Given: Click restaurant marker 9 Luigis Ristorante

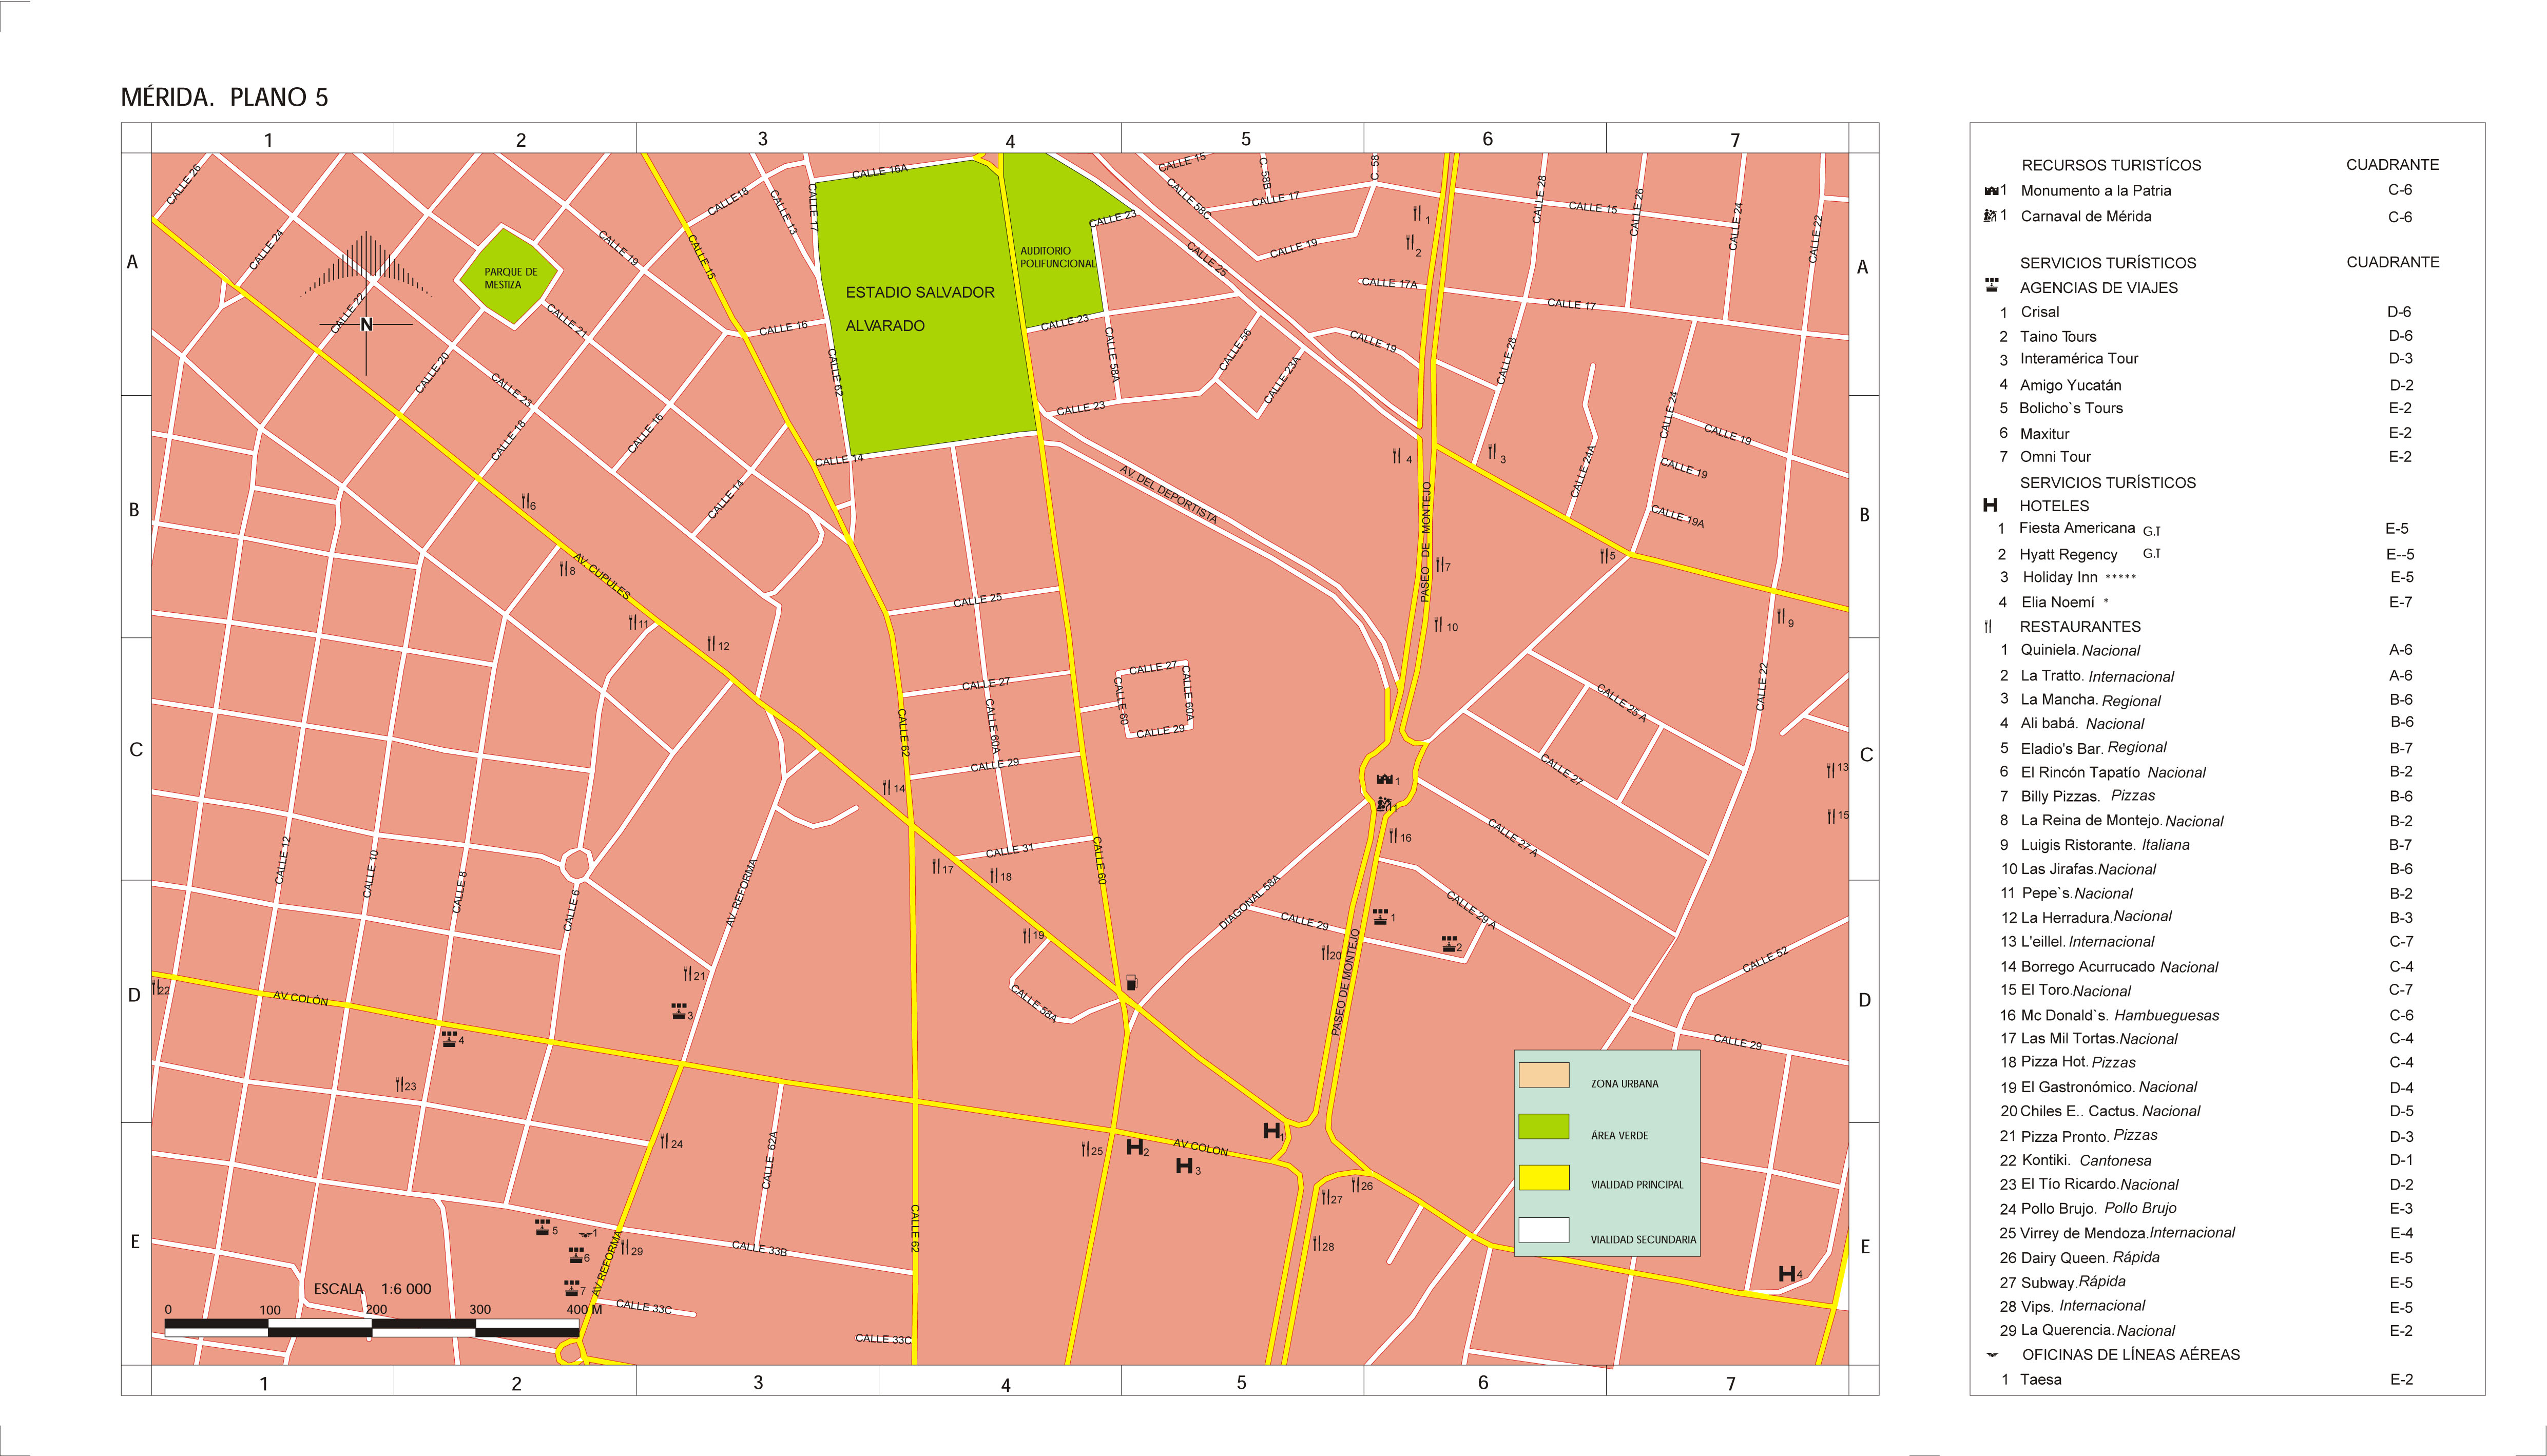Looking at the screenshot, I should point(1781,617).
